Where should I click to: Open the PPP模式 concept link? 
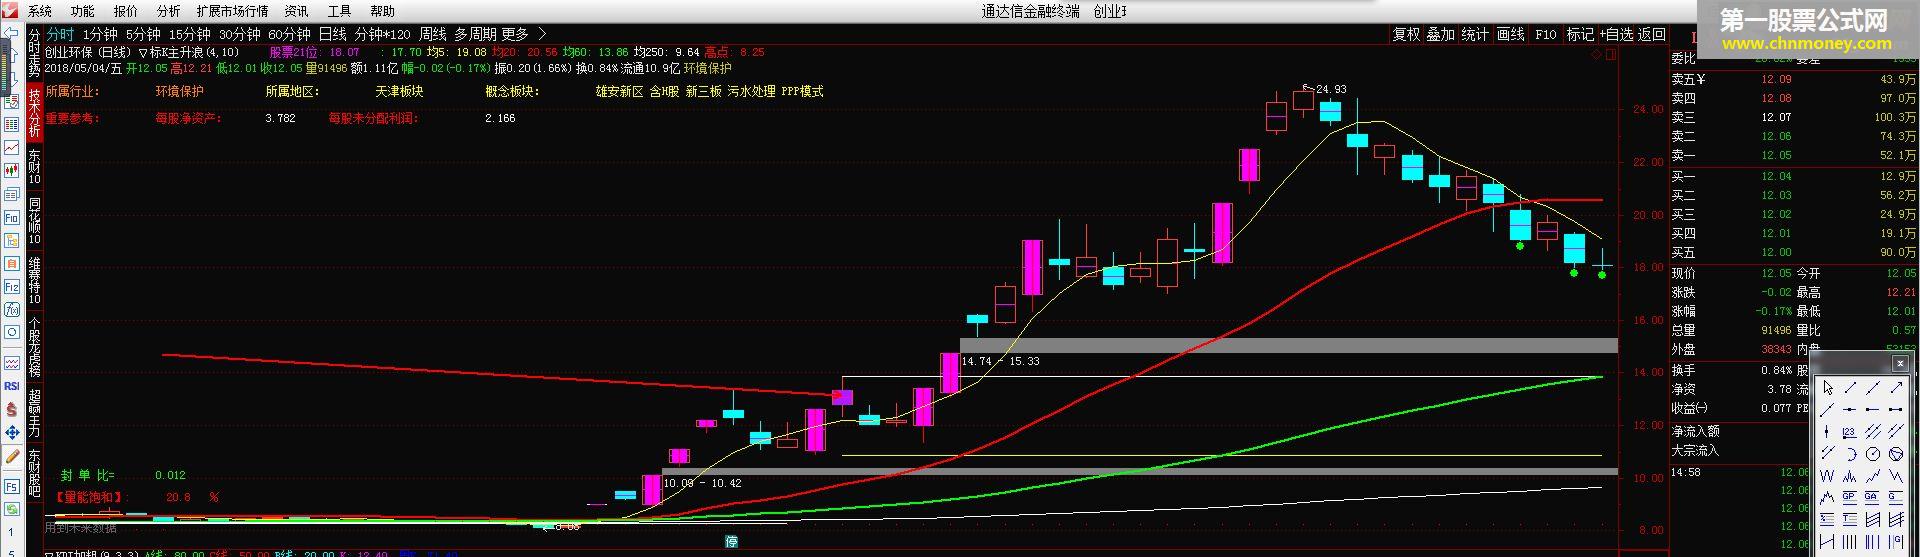803,91
